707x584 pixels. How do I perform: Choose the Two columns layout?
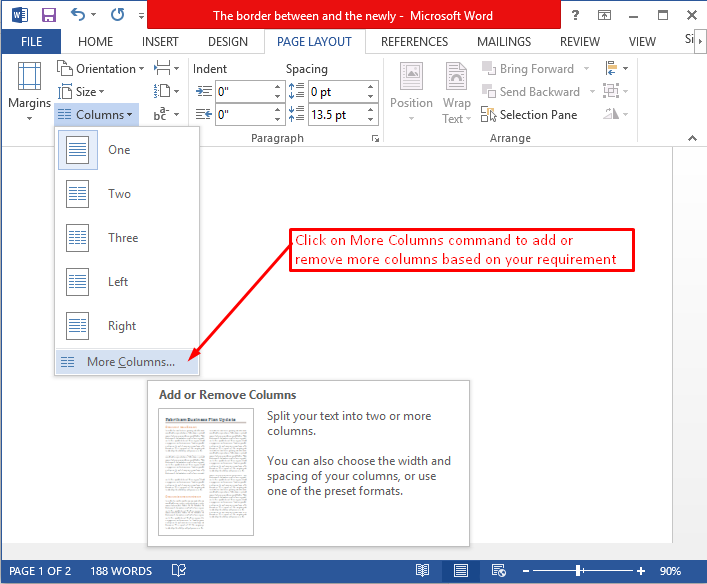click(127, 194)
